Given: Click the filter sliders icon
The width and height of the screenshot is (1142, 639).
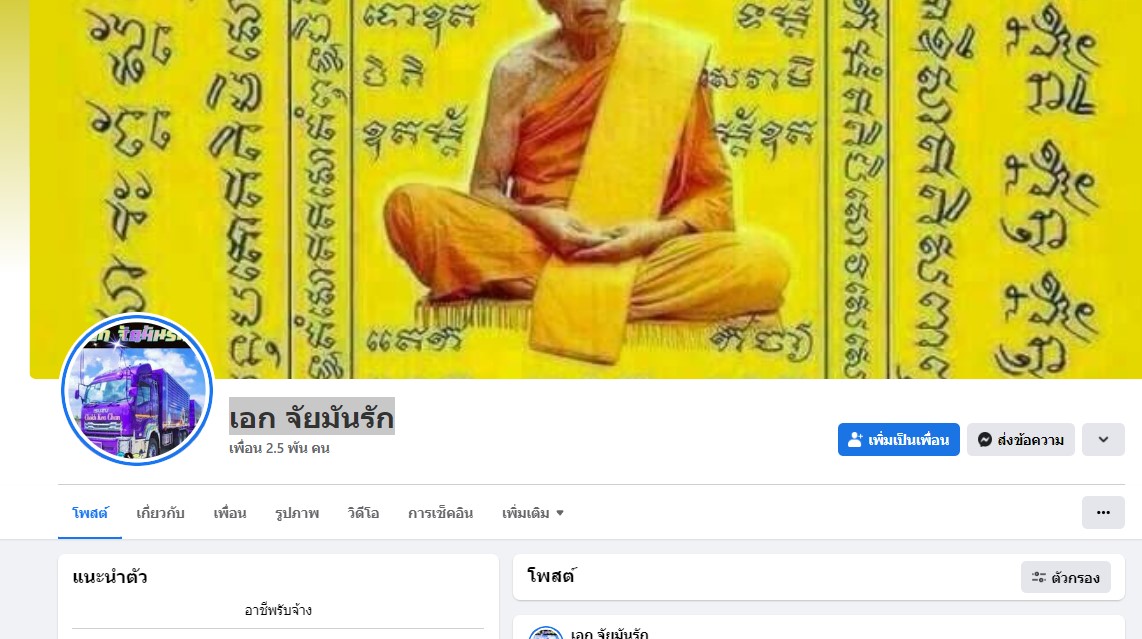Looking at the screenshot, I should [x=1039, y=577].
